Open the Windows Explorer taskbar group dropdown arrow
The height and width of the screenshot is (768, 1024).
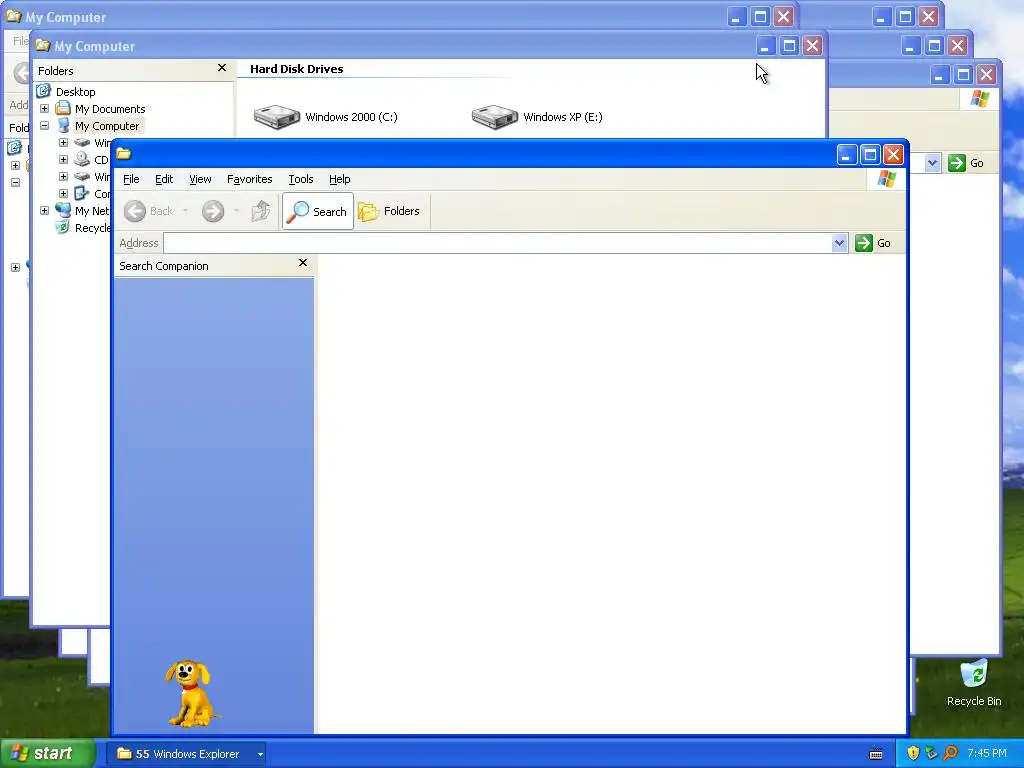pos(260,754)
